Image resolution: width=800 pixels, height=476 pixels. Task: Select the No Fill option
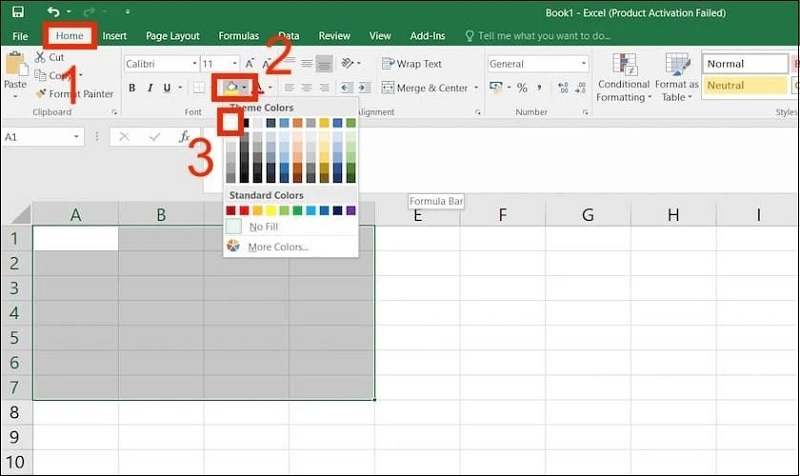(x=263, y=227)
